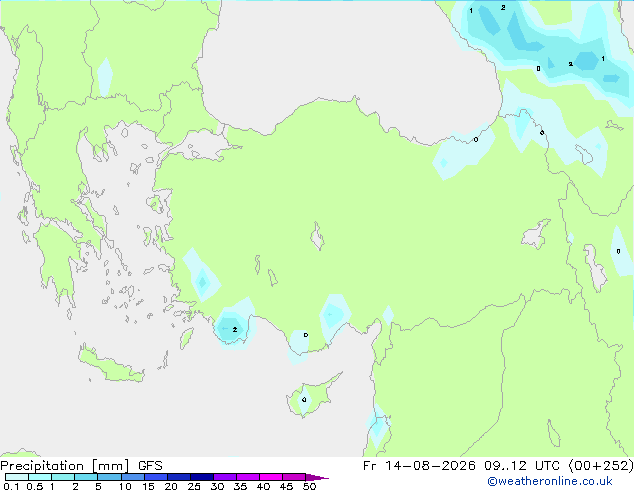Click the '50' legend value
The height and width of the screenshot is (490, 634).
309,486
